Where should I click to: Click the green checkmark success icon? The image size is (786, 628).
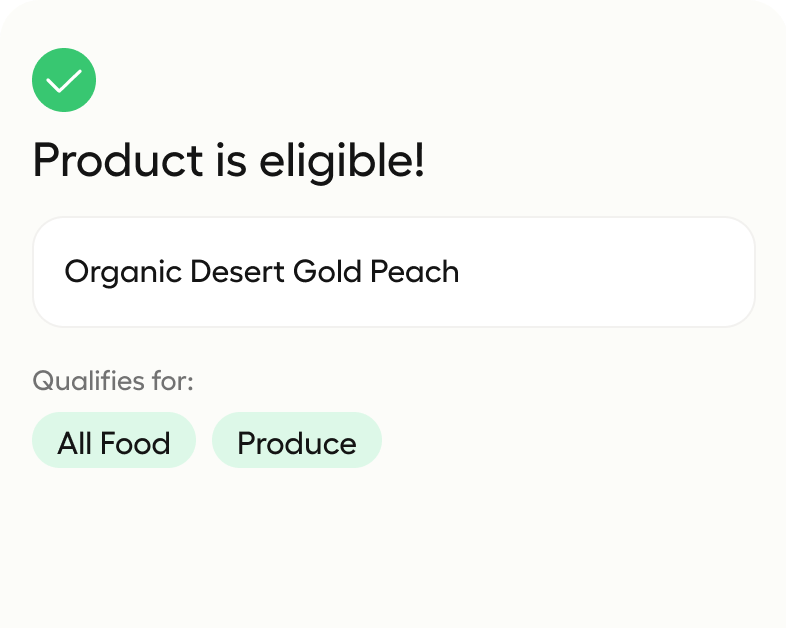(64, 80)
